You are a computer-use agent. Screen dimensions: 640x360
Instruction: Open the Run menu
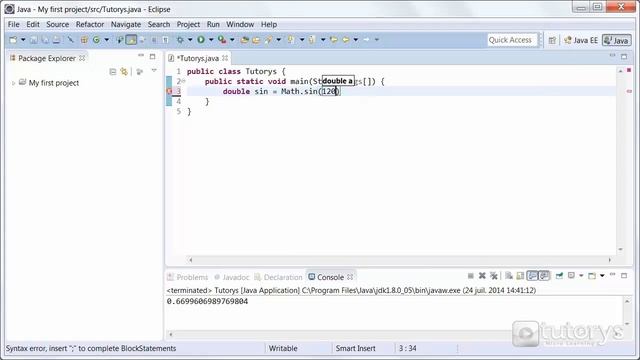213,24
